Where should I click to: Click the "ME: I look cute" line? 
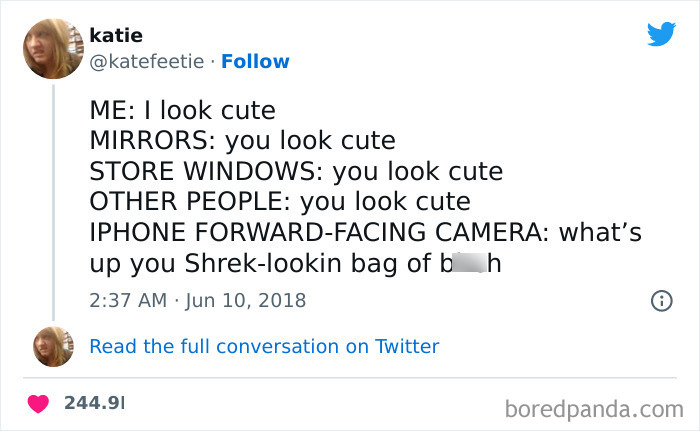[x=182, y=108]
